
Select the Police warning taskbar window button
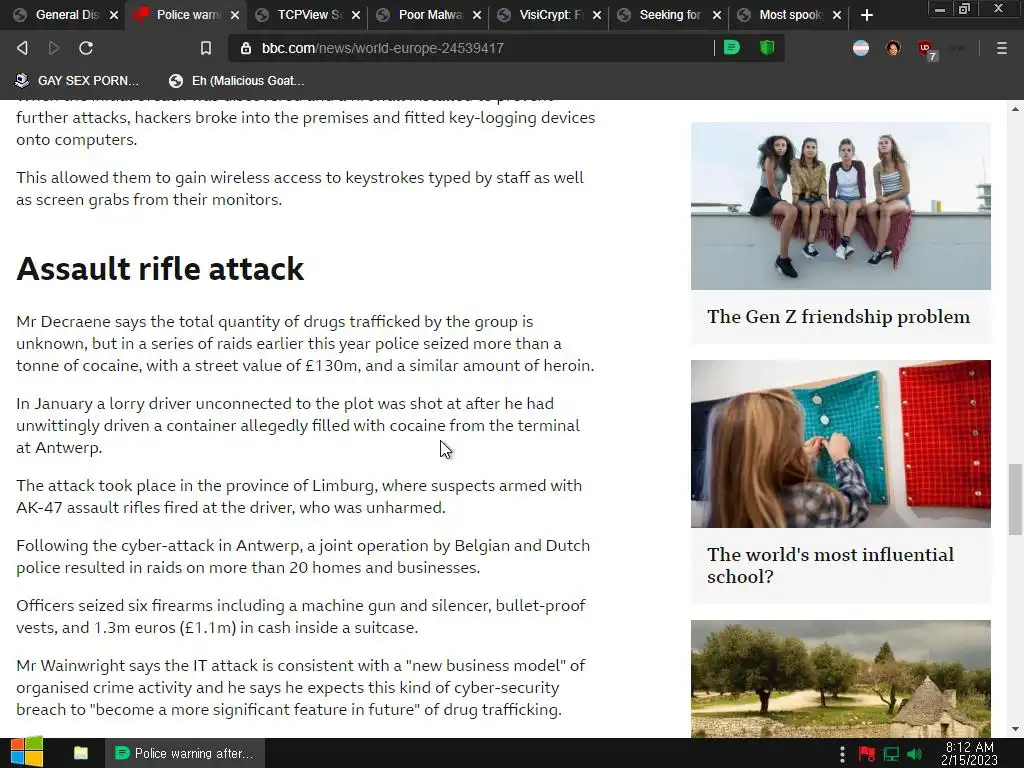click(x=184, y=753)
